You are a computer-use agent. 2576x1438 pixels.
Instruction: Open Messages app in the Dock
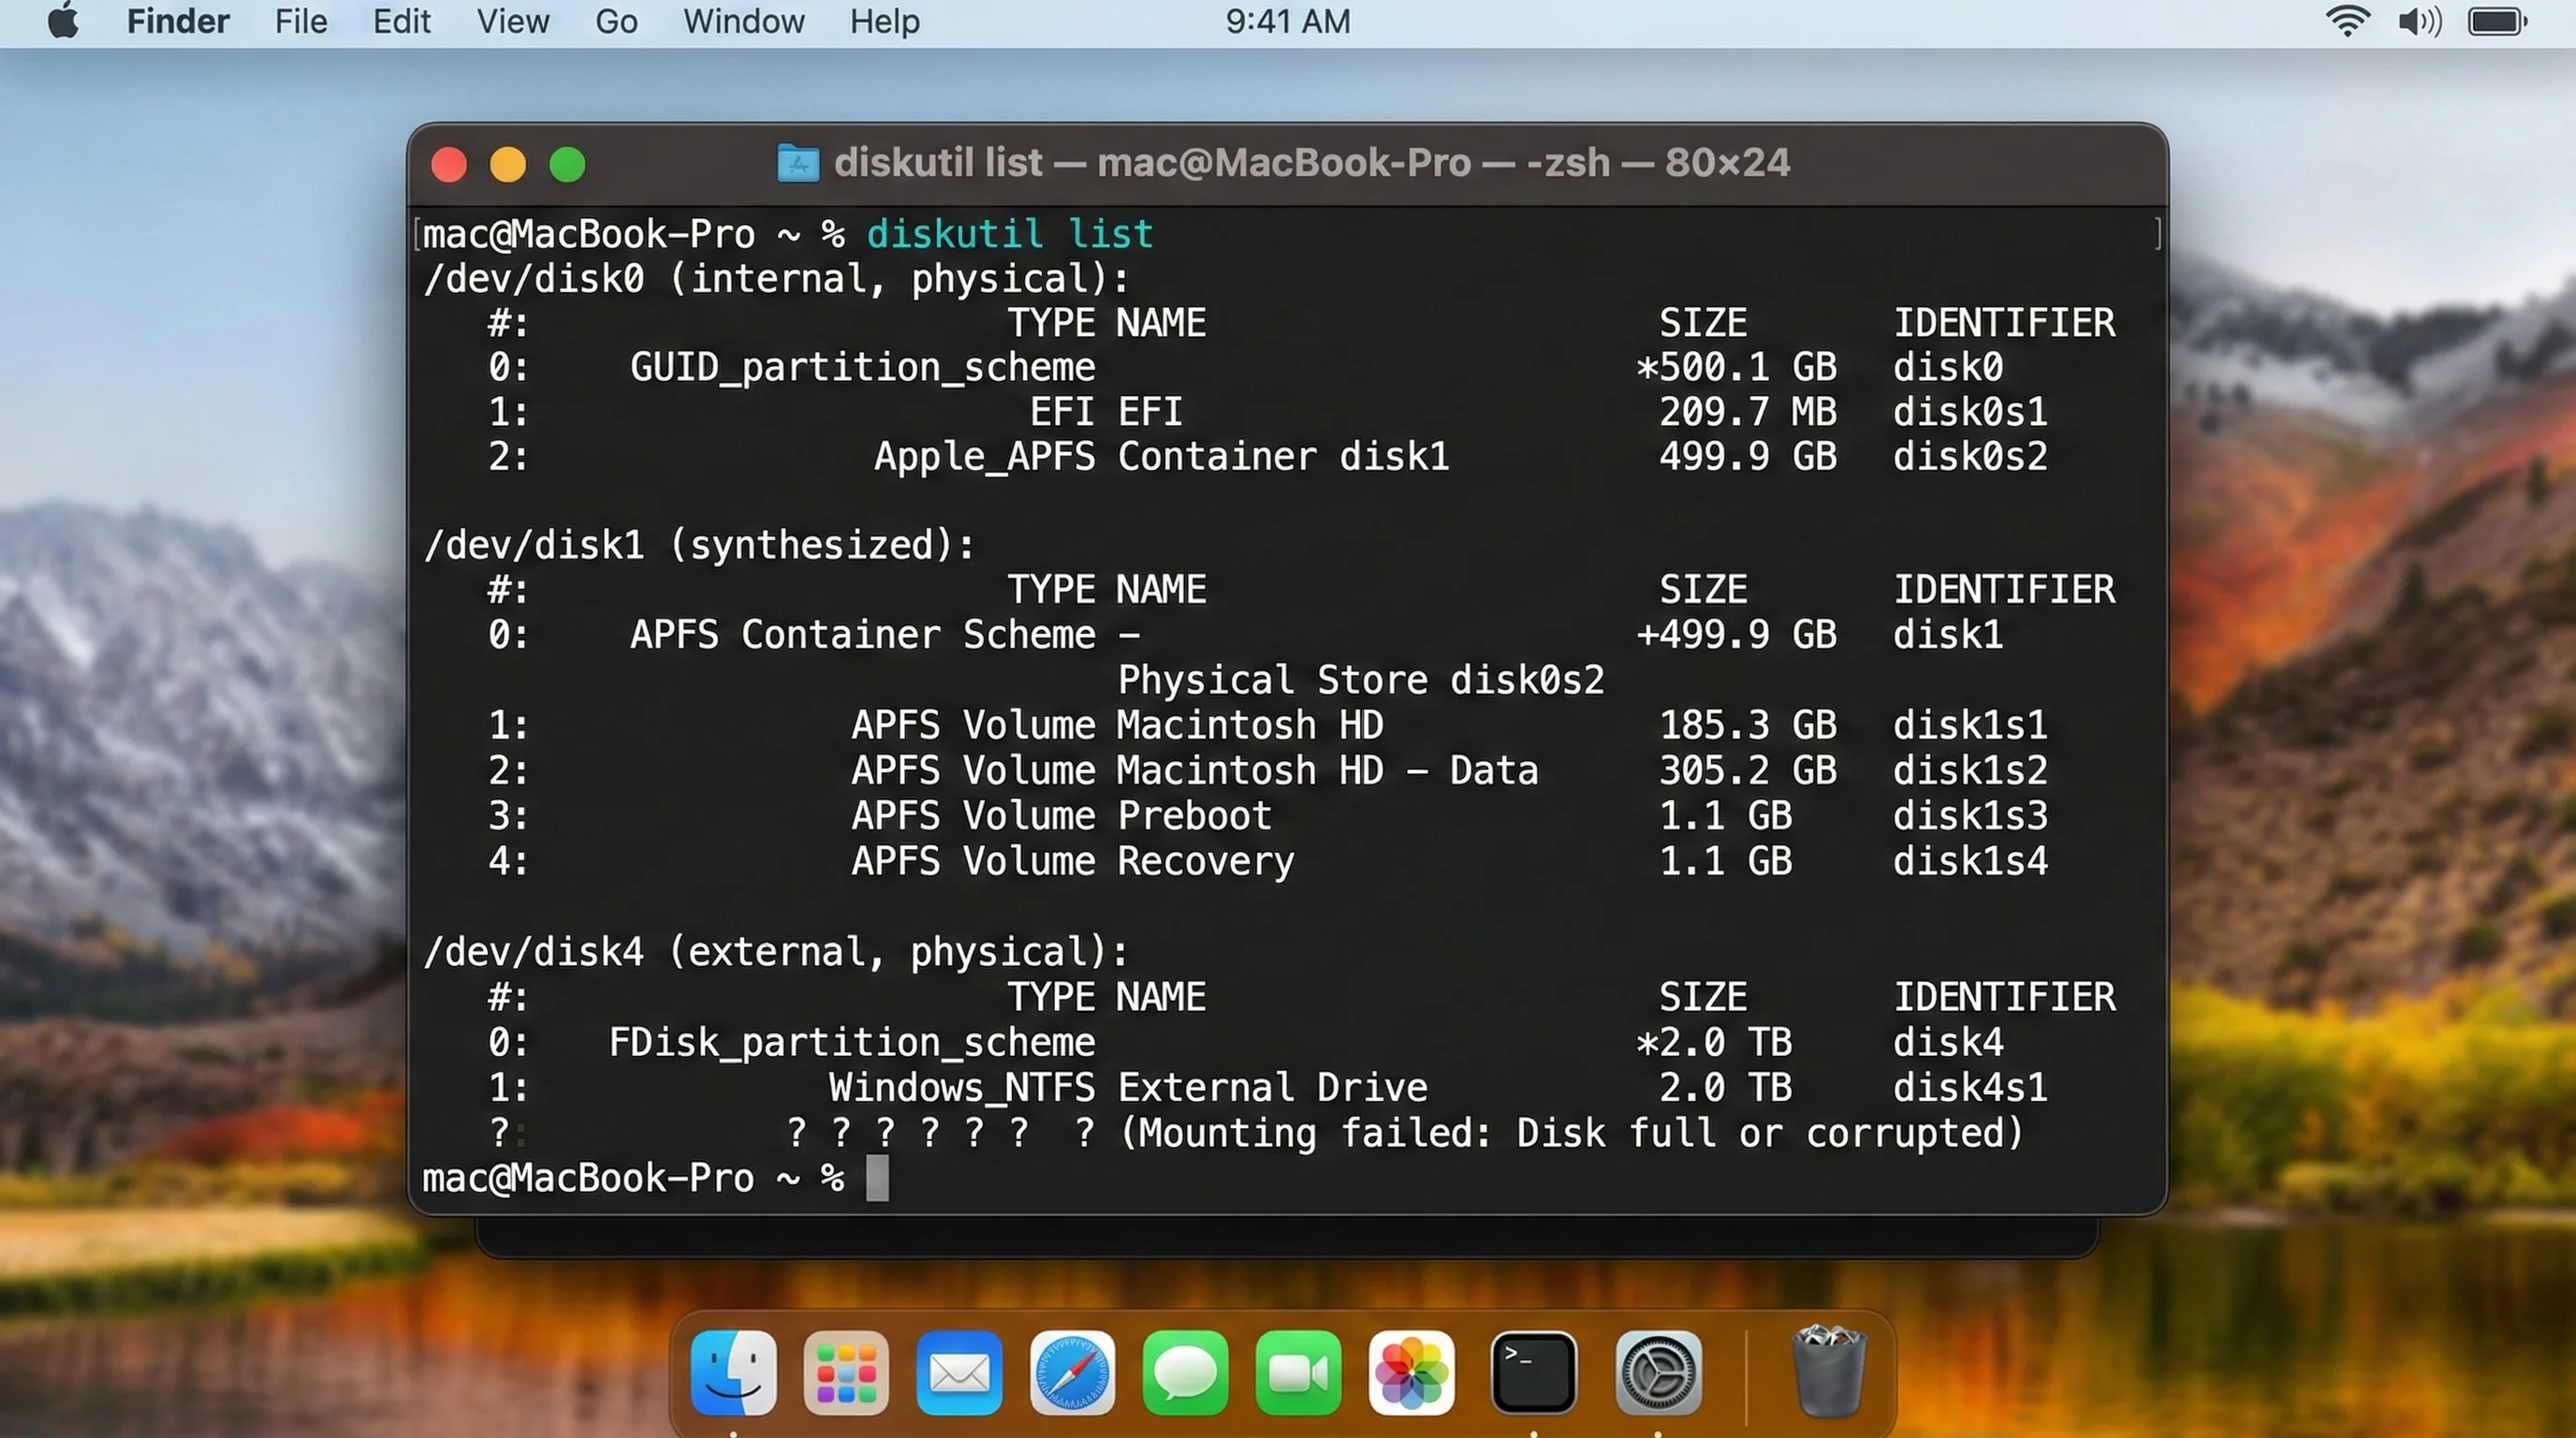tap(1185, 1372)
